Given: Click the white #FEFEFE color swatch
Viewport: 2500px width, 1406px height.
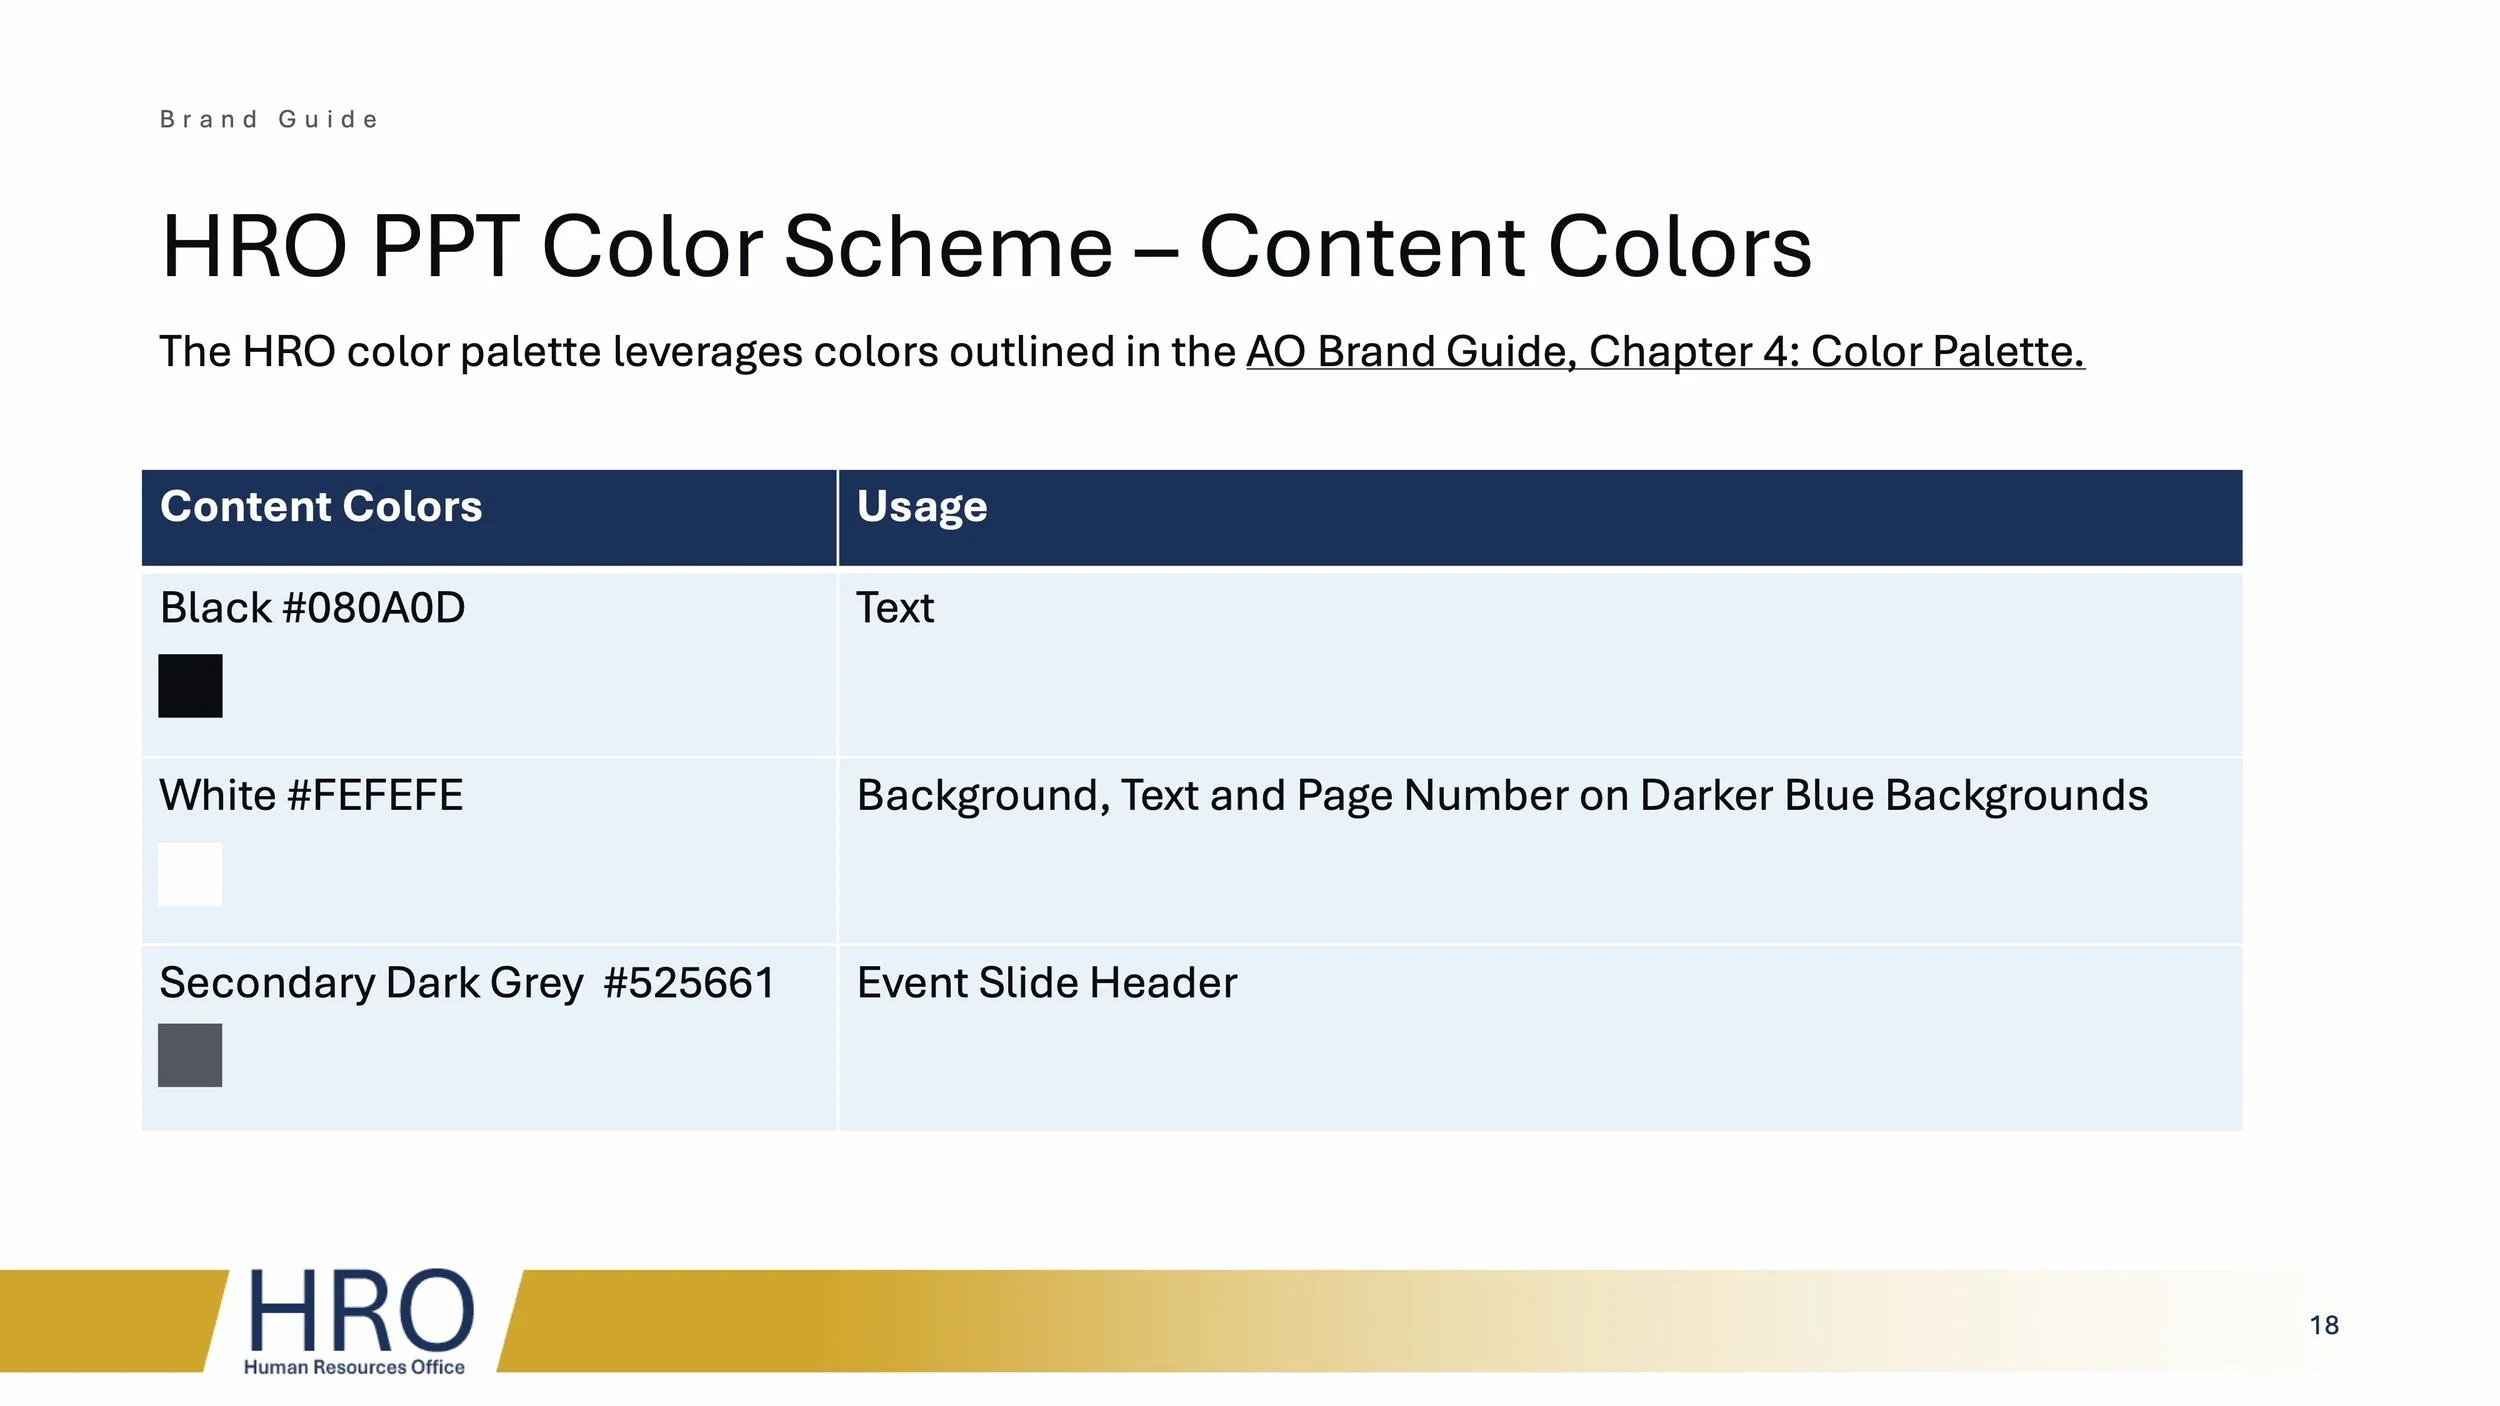Looking at the screenshot, I should [x=190, y=874].
